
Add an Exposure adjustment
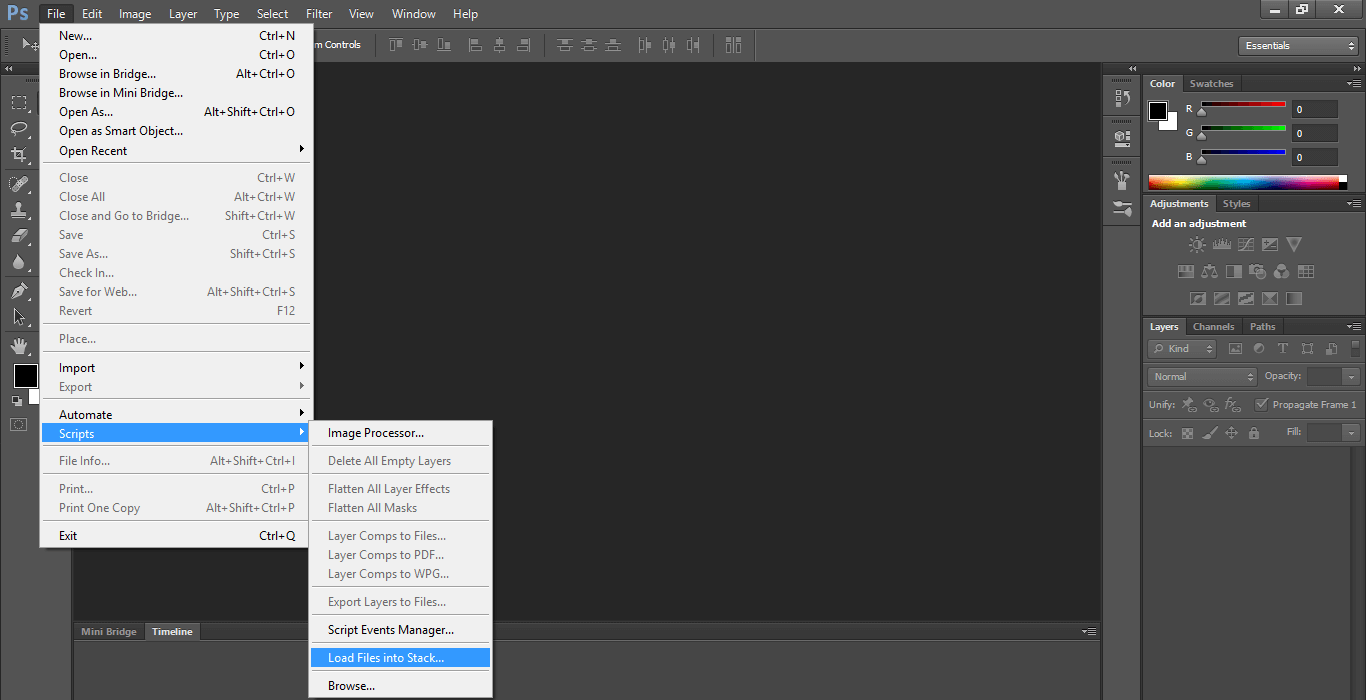pos(1270,244)
